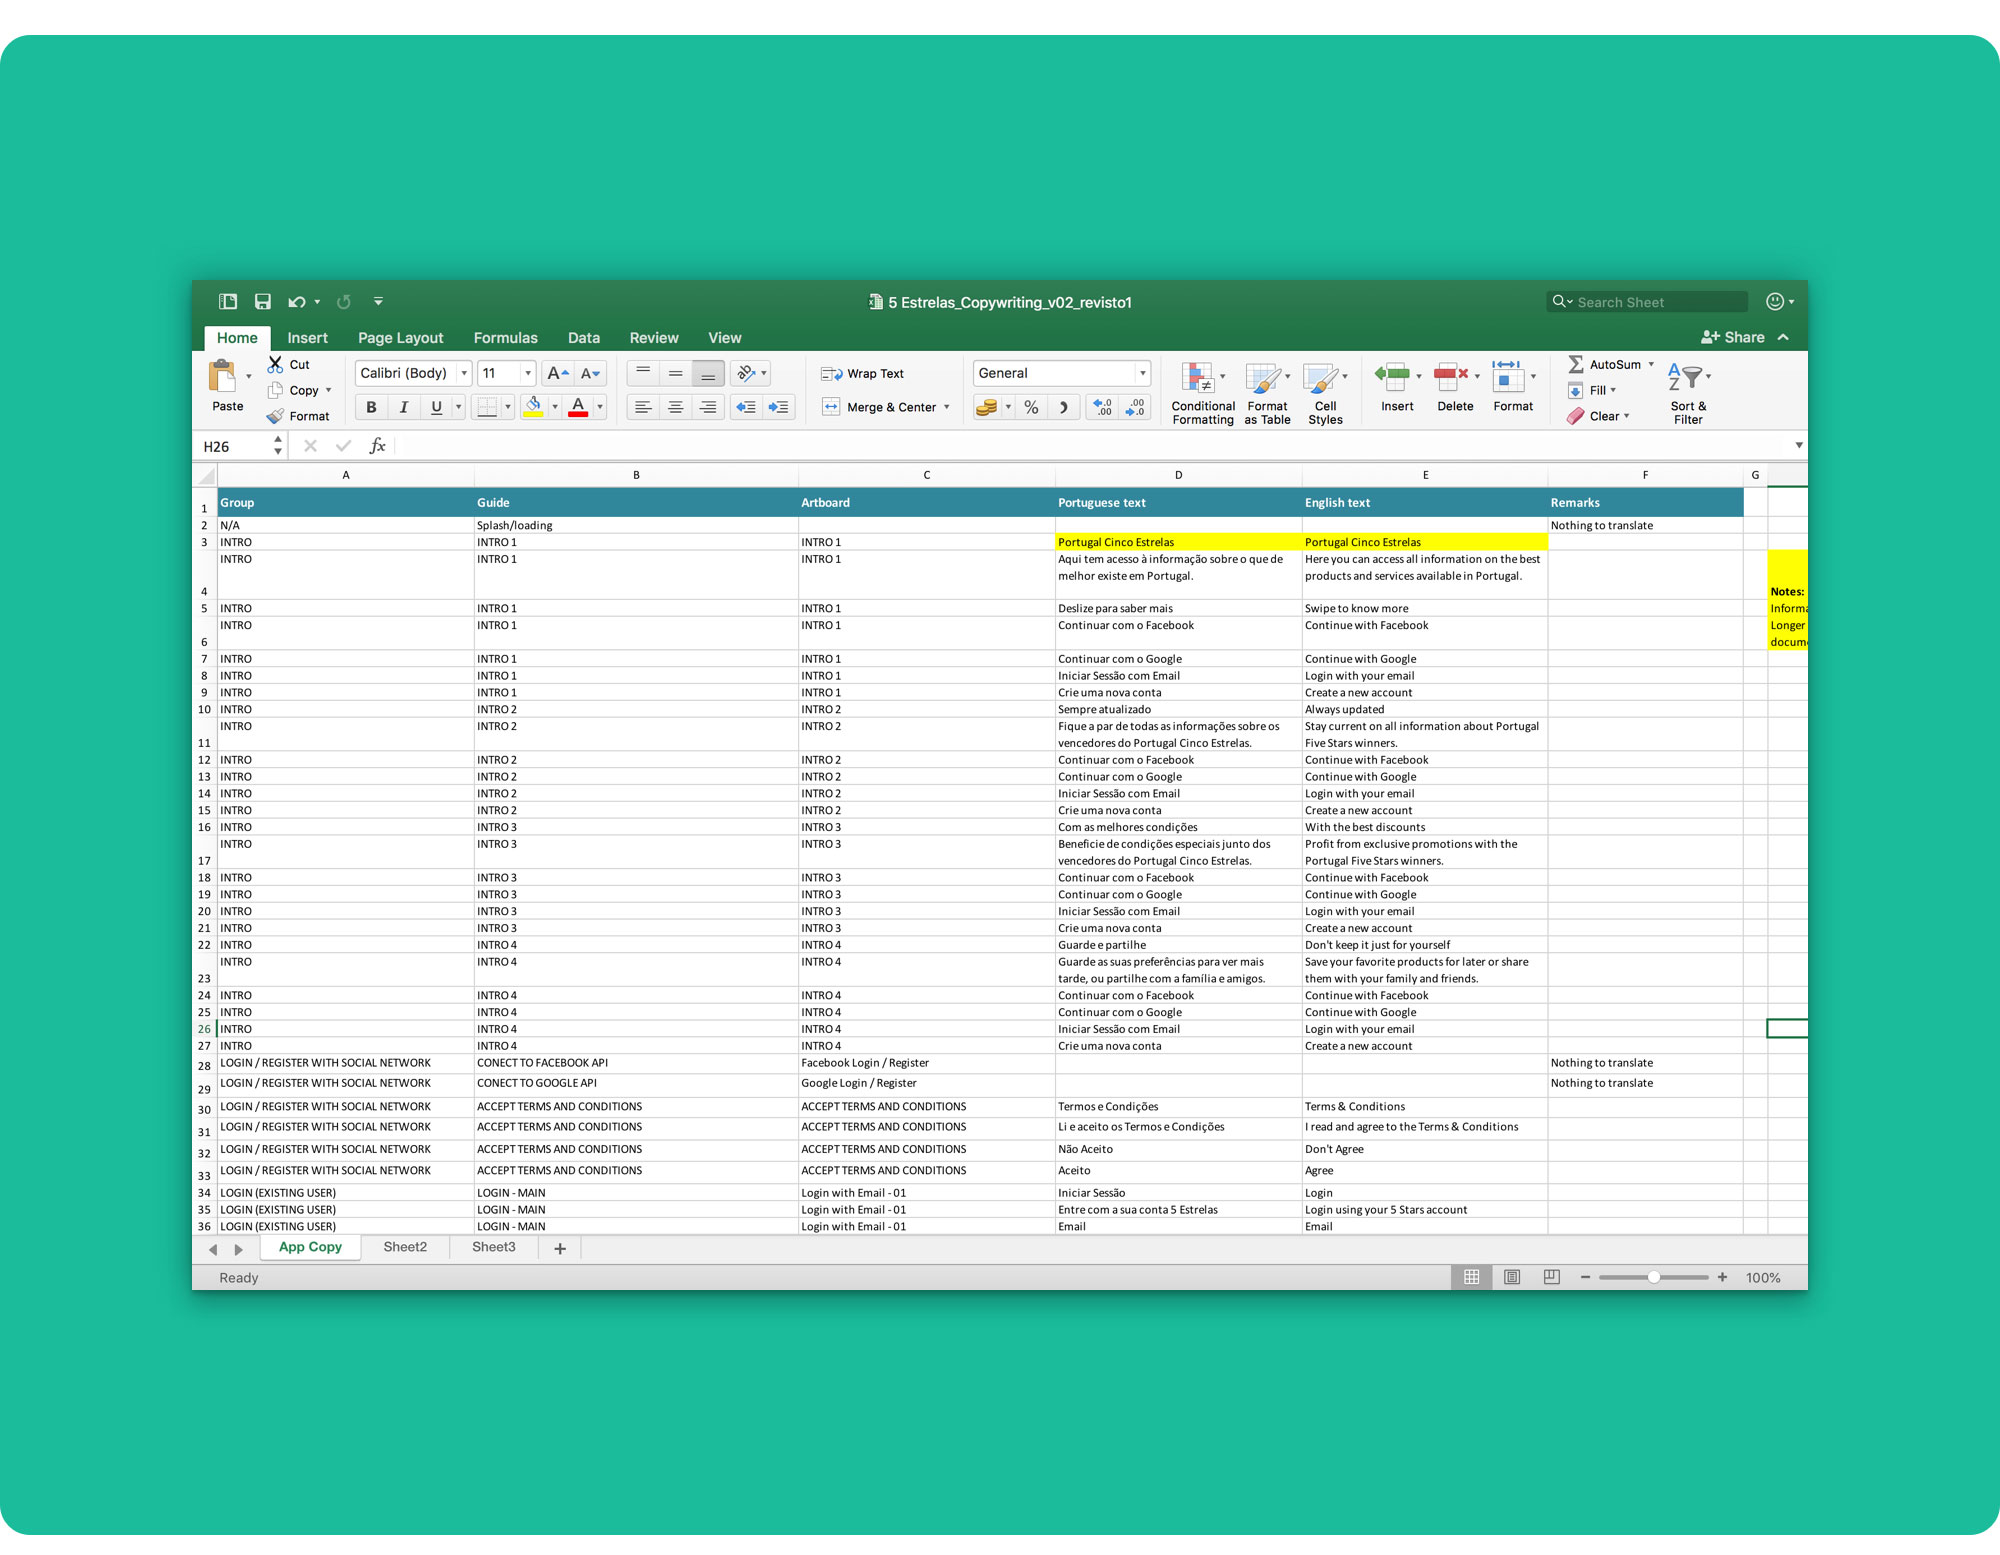Open the Formulas ribbon tab
This screenshot has height=1555, width=2000.
point(505,338)
